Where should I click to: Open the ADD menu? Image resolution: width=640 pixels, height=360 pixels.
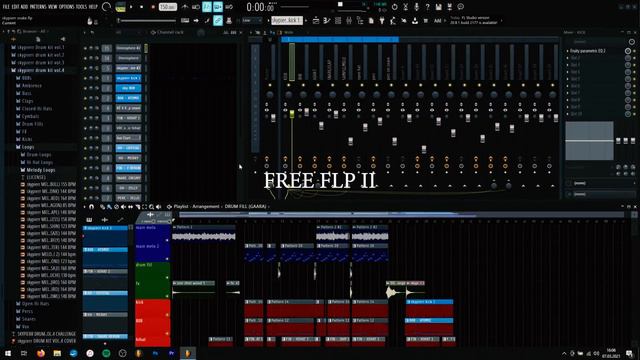24,7
